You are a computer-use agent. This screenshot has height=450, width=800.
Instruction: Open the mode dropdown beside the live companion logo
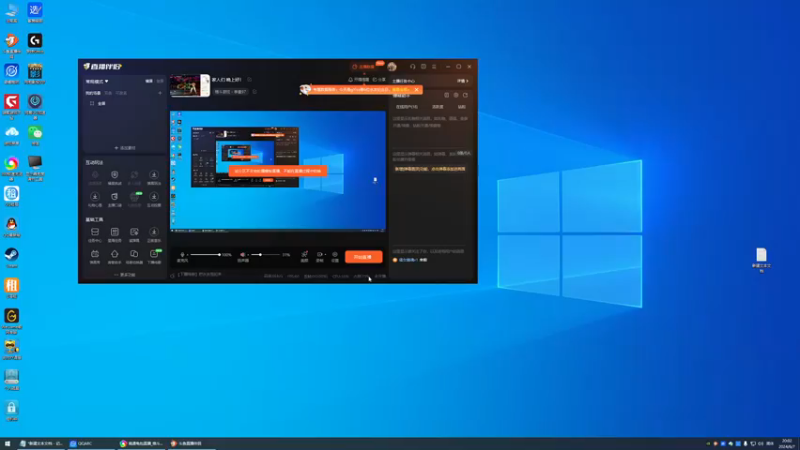97,81
